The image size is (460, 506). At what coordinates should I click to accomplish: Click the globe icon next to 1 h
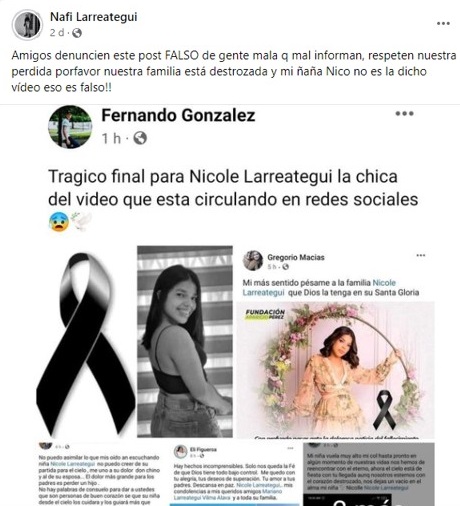tap(140, 138)
